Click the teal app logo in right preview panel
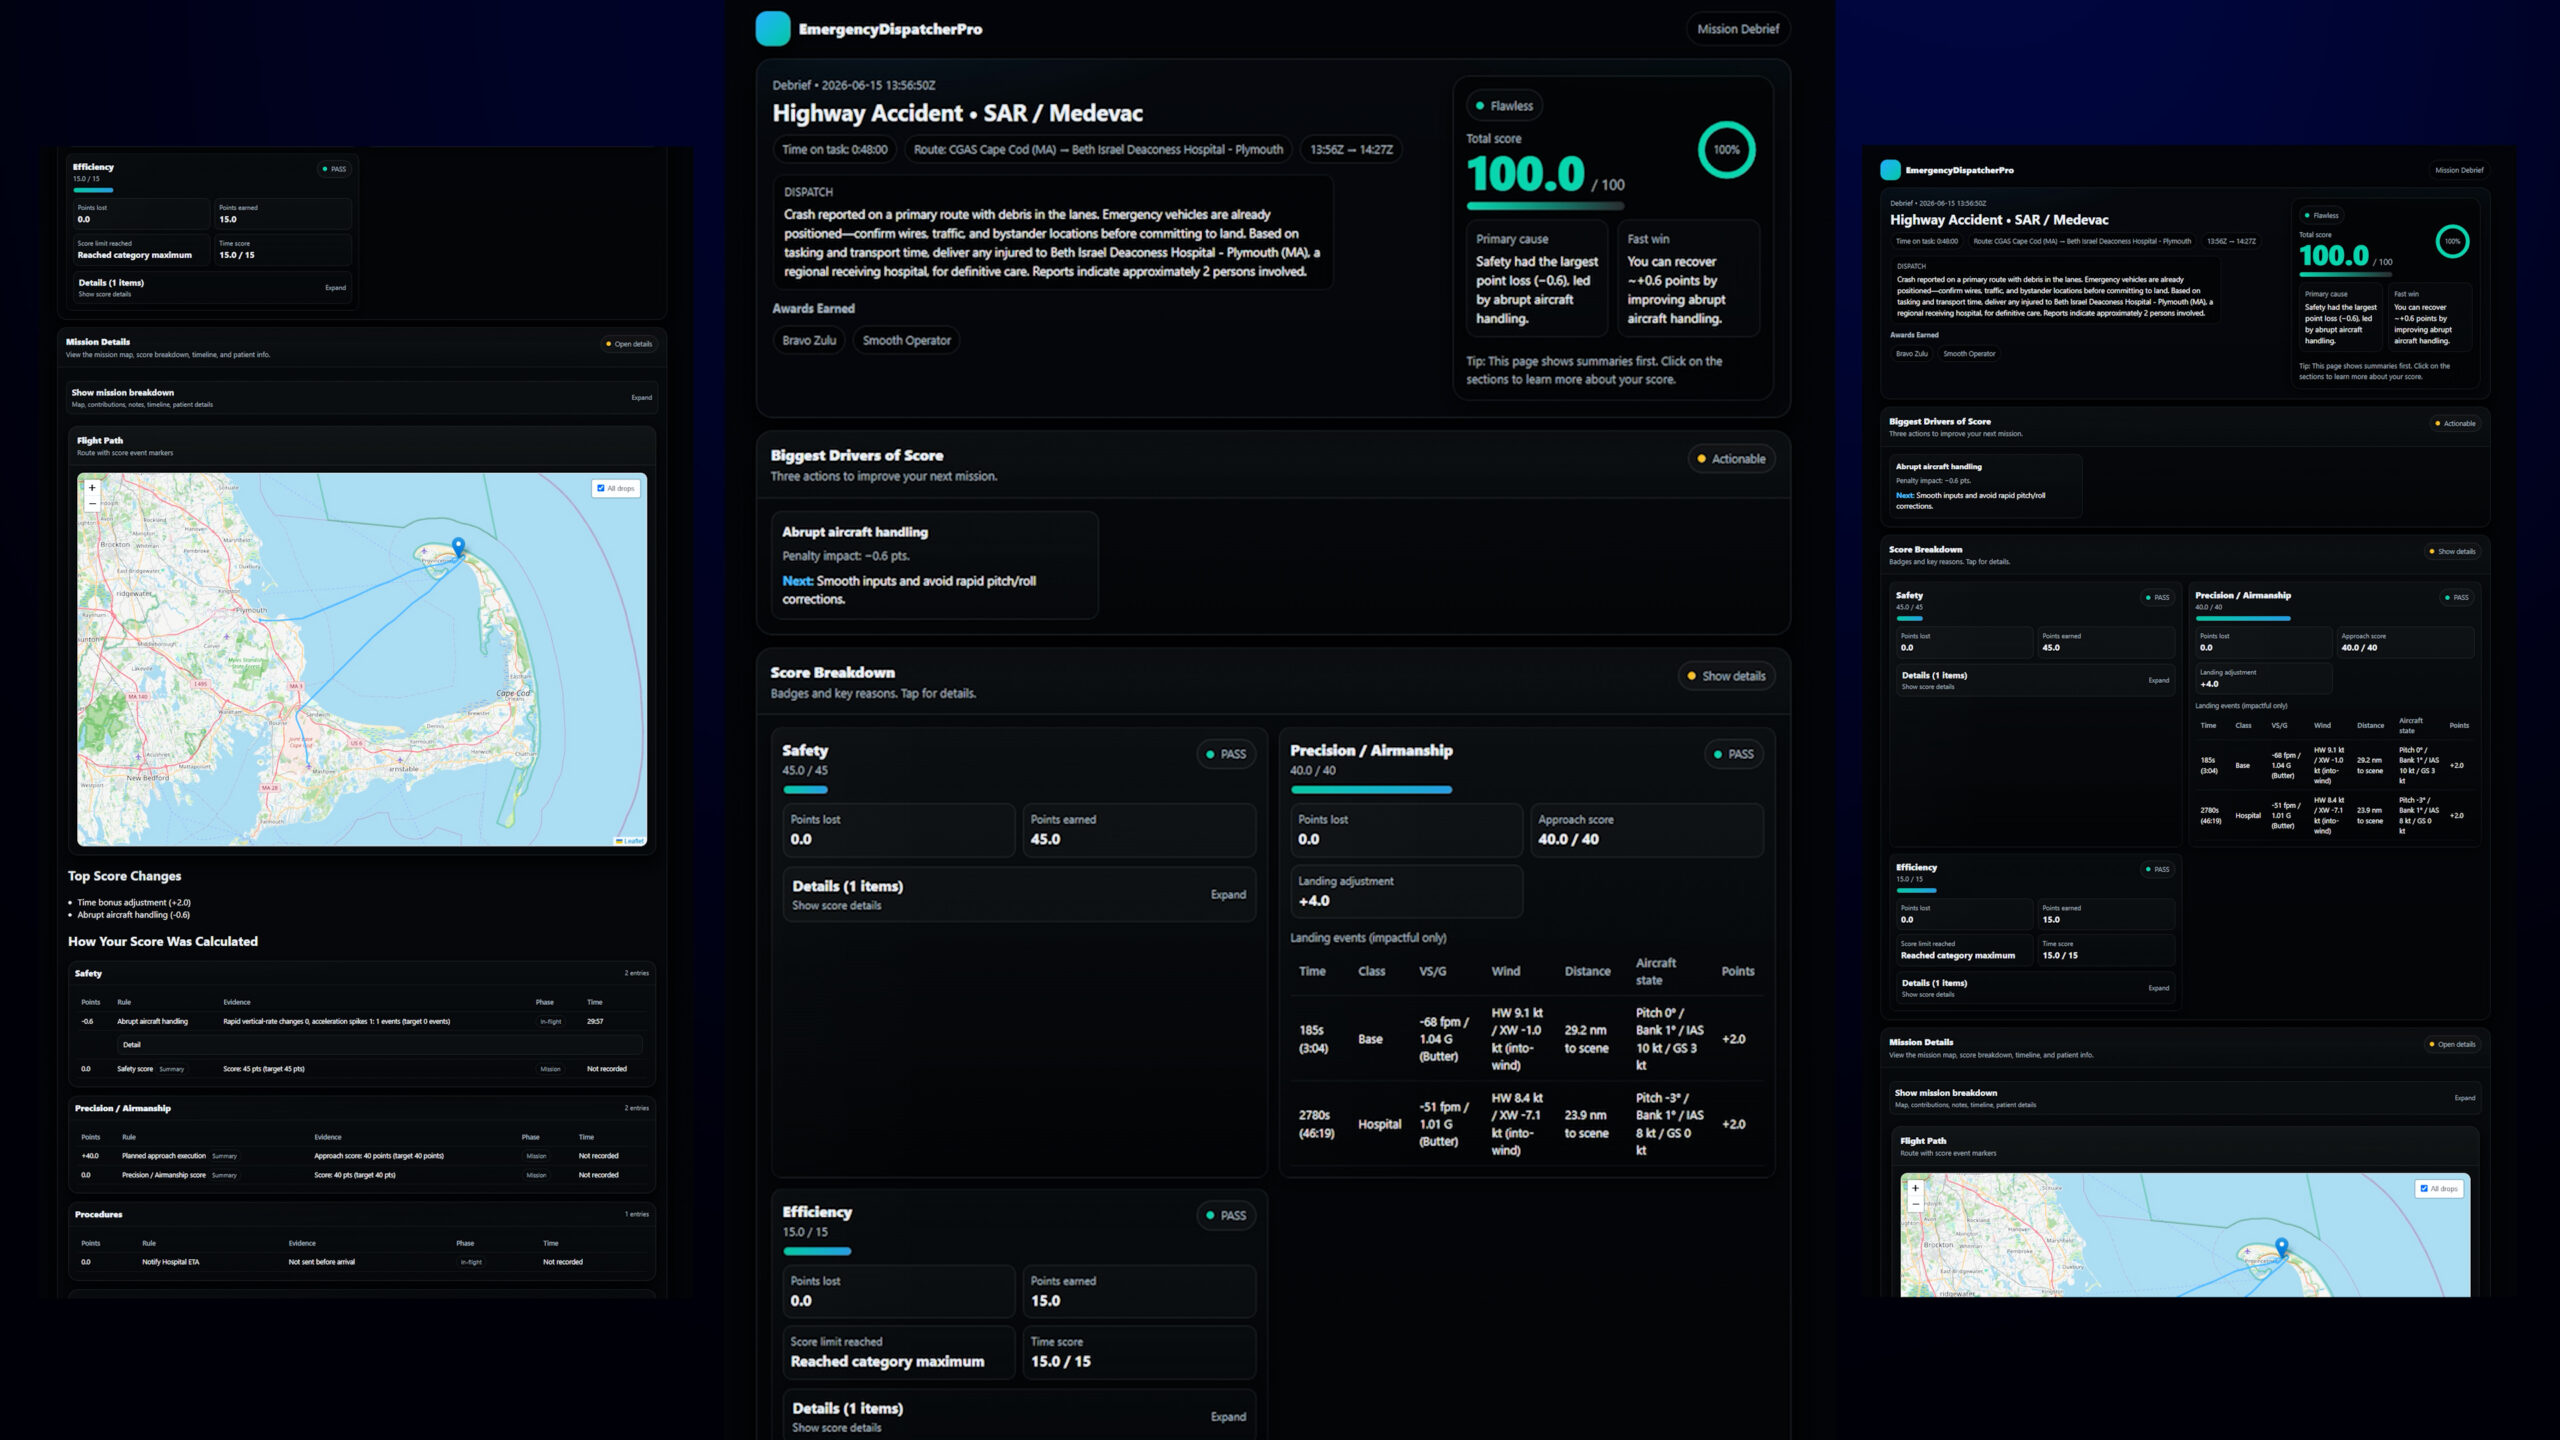Viewport: 2560px width, 1440px height. [x=1890, y=170]
